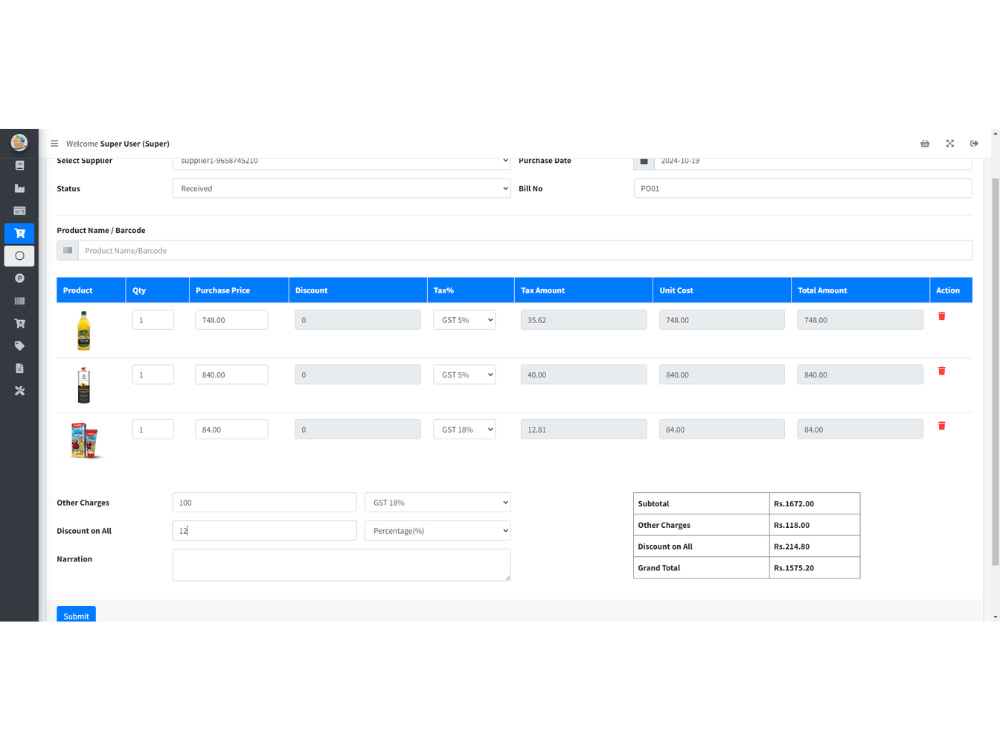
Task: Open the cash register icon in the sidebar
Action: 19,166
